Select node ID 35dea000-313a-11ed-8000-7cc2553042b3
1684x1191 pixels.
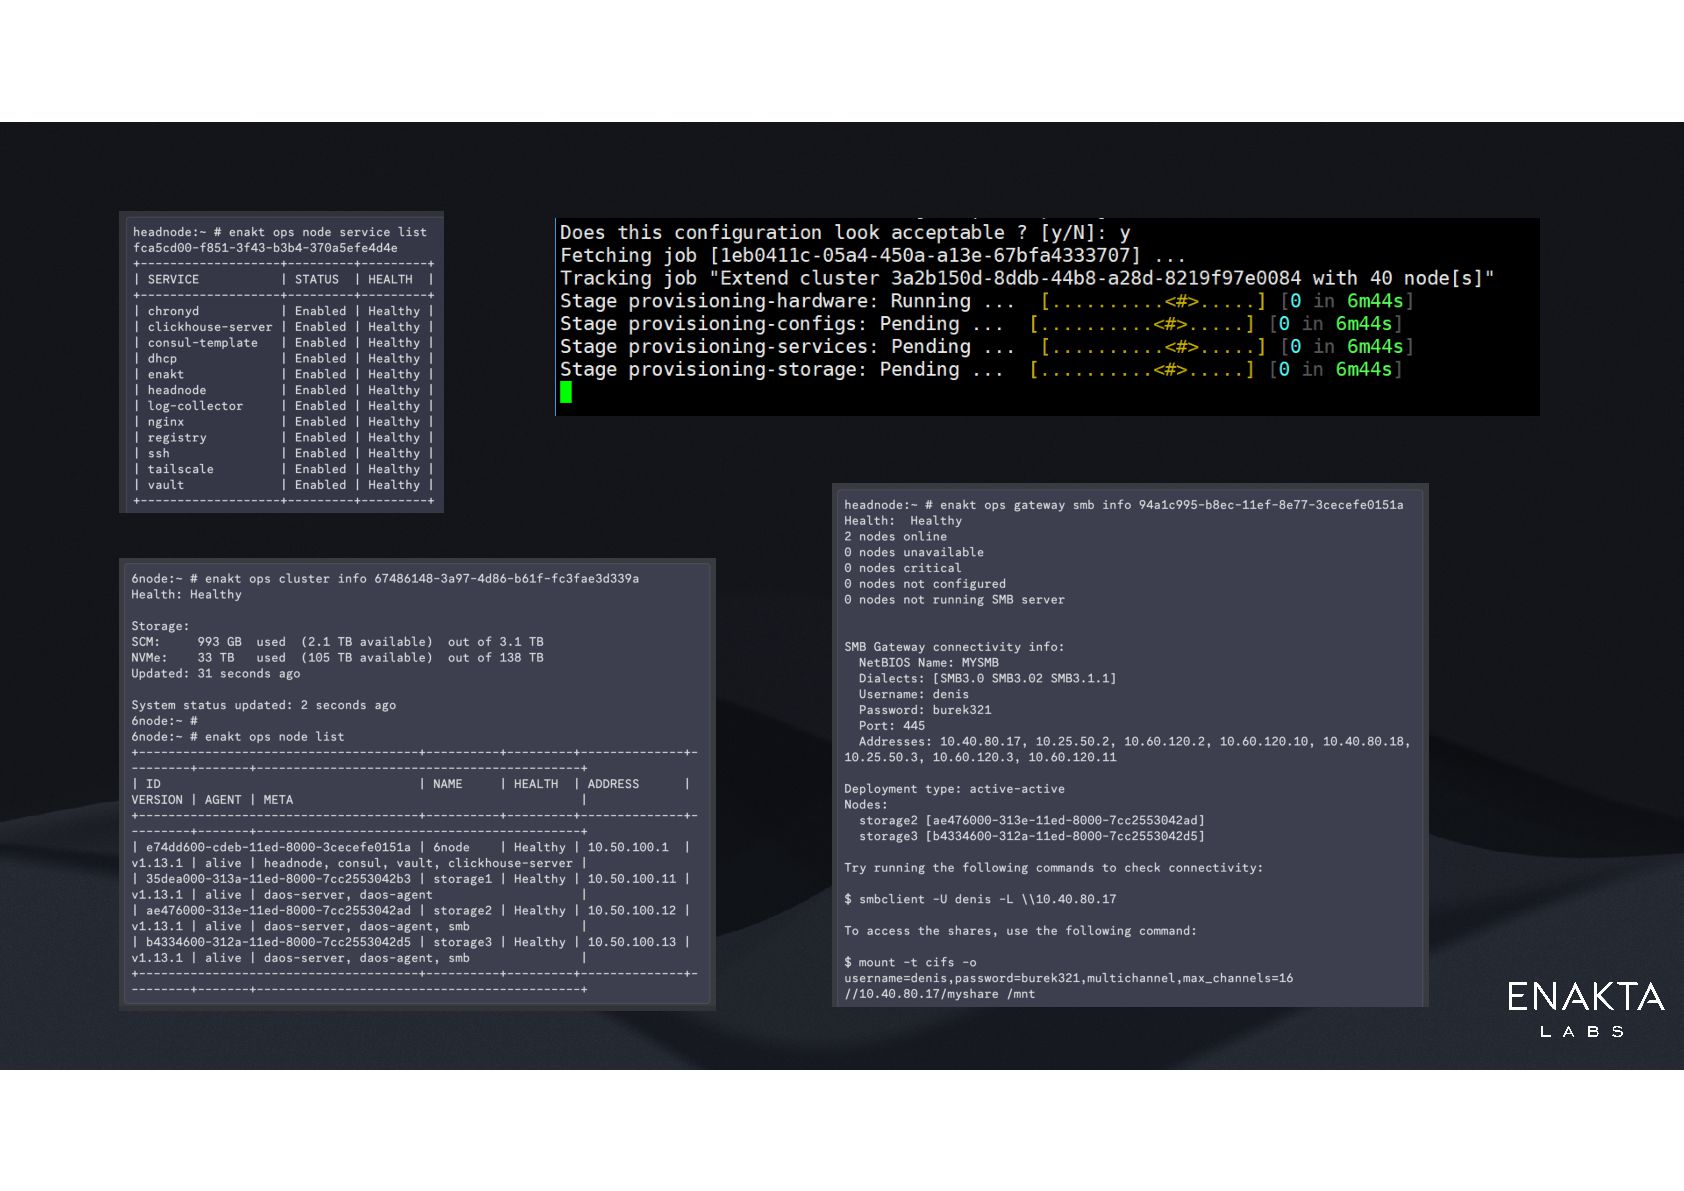pyautogui.click(x=278, y=879)
